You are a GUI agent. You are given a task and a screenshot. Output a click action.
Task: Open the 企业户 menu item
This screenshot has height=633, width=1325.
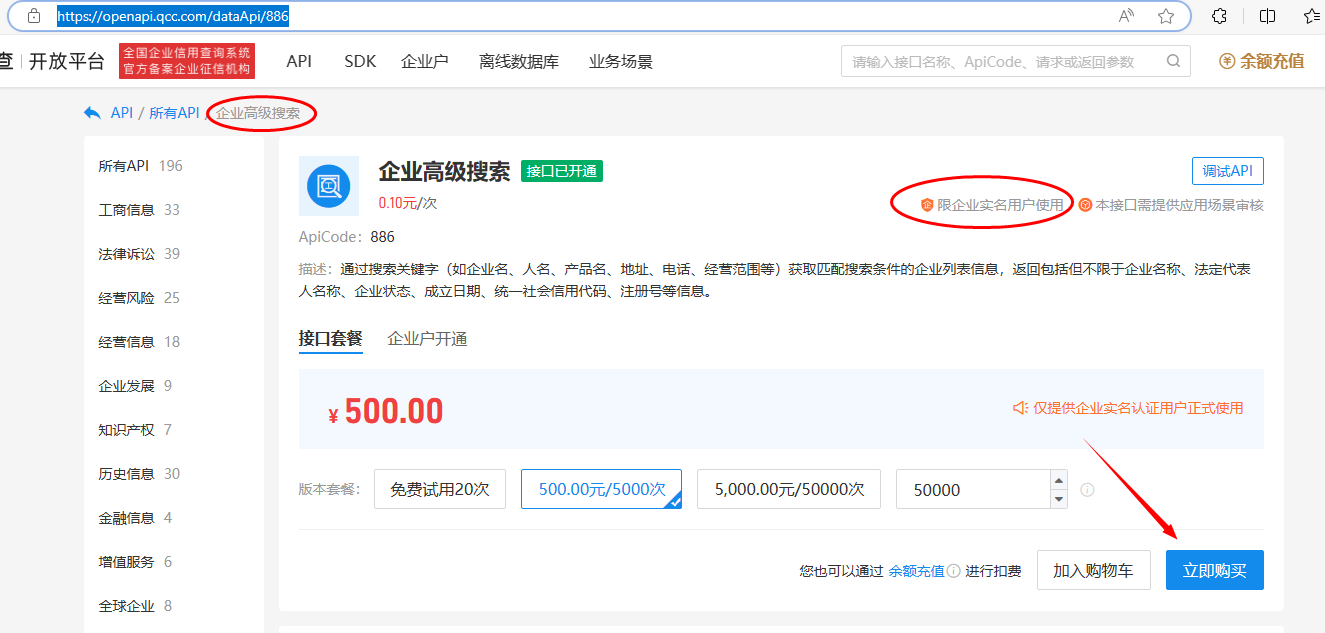coord(425,61)
